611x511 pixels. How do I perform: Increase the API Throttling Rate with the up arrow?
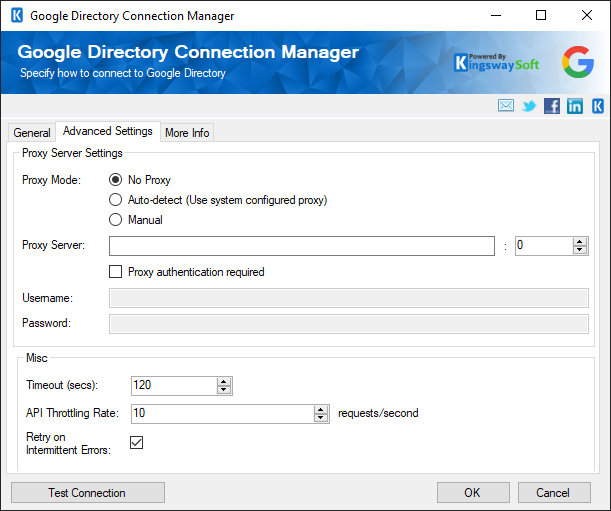click(321, 410)
